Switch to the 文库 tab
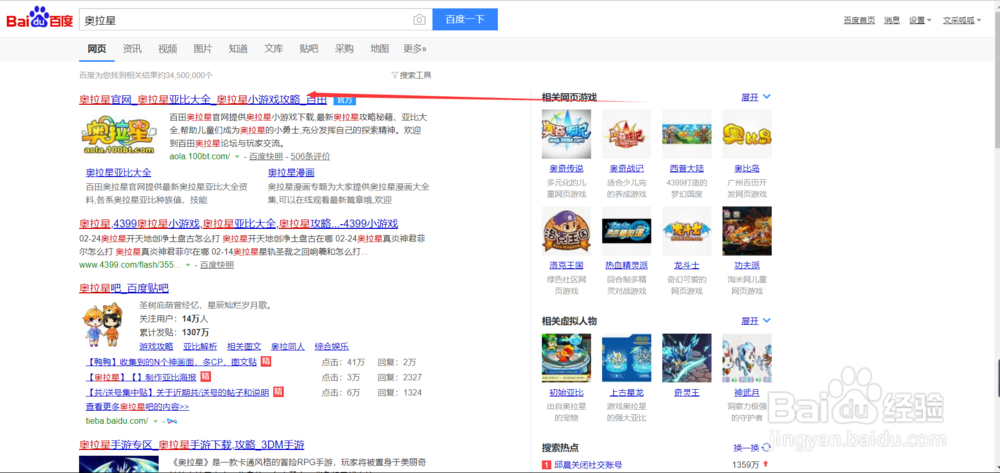Viewport: 1000px width, 473px height. (x=274, y=48)
